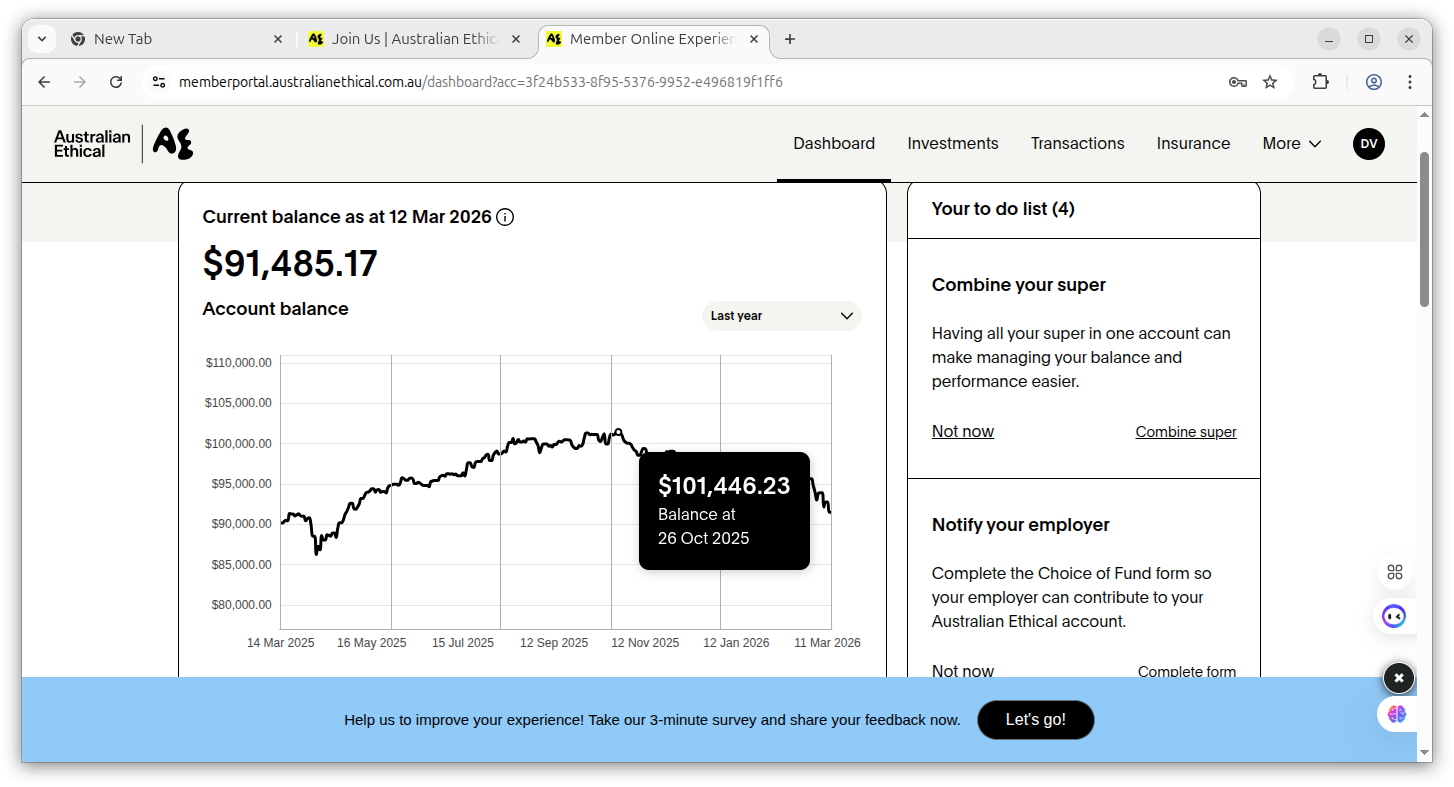Go to the Transactions page
Image resolution: width=1454 pixels, height=787 pixels.
pos(1077,144)
